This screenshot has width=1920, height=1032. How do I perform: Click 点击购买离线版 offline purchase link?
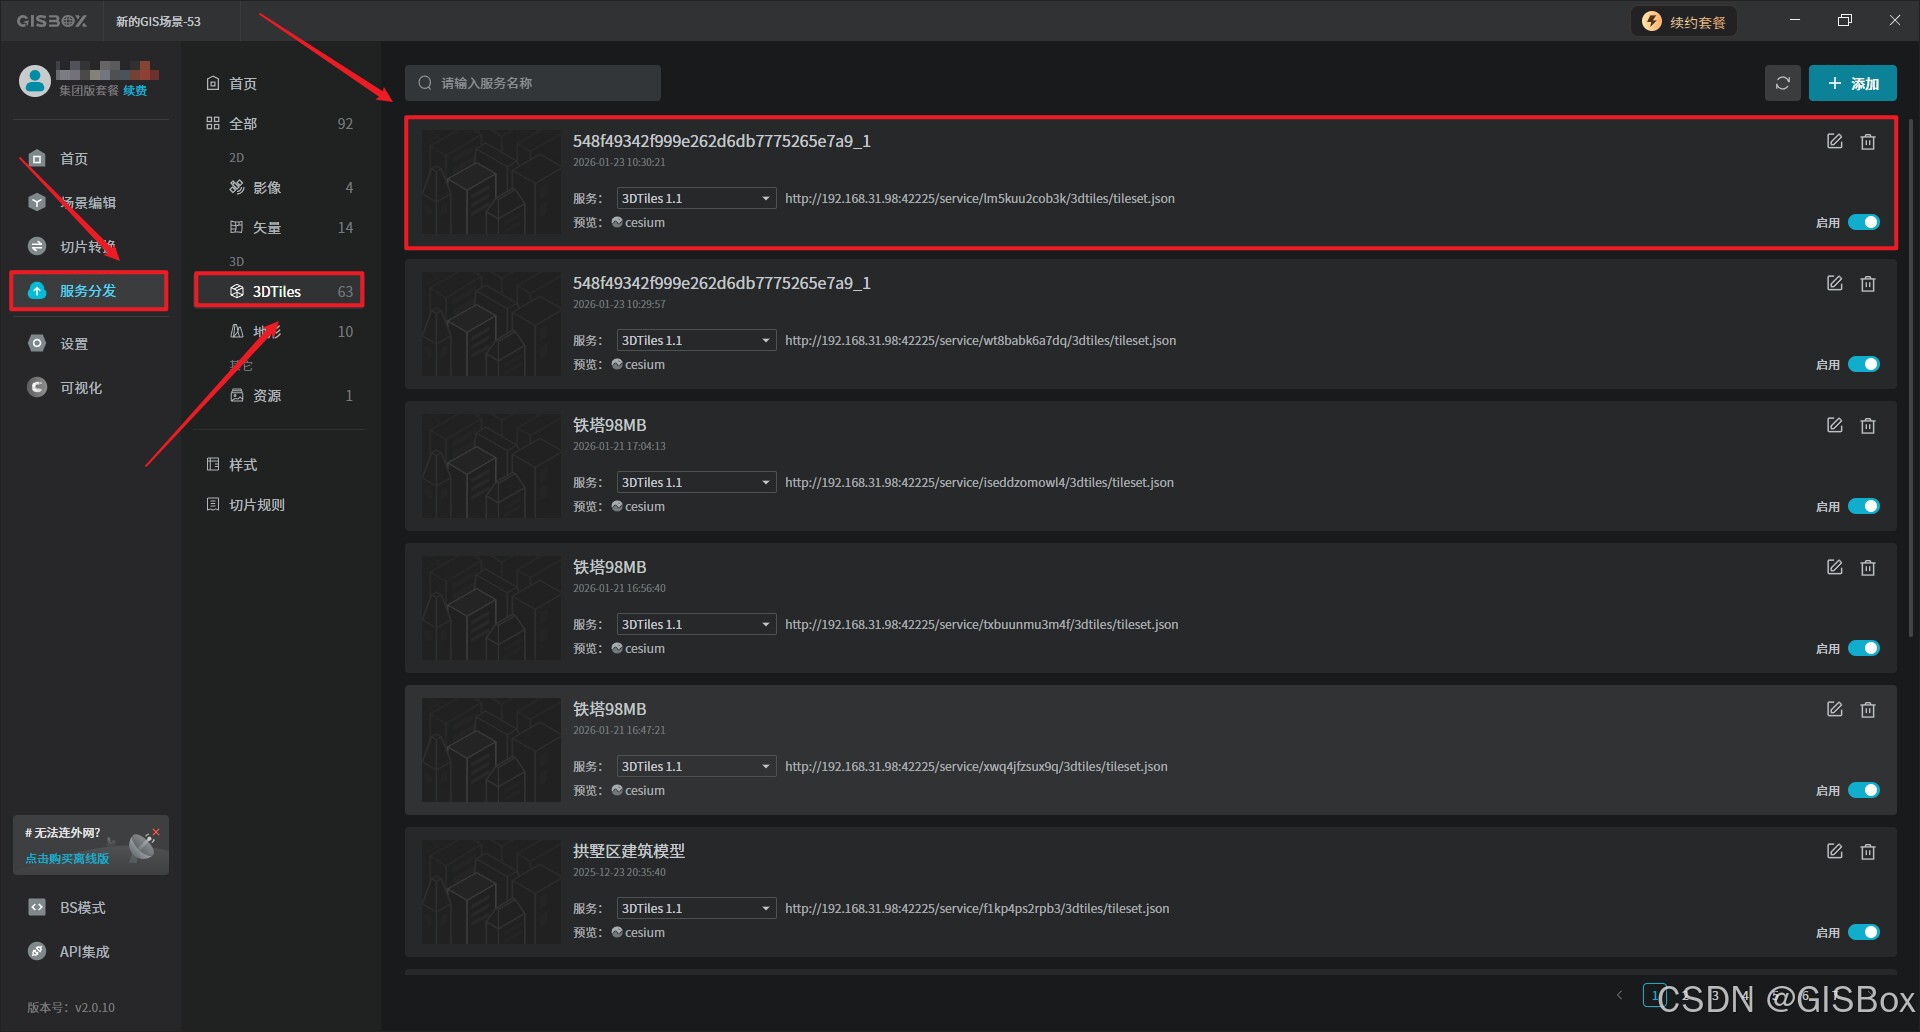click(67, 858)
